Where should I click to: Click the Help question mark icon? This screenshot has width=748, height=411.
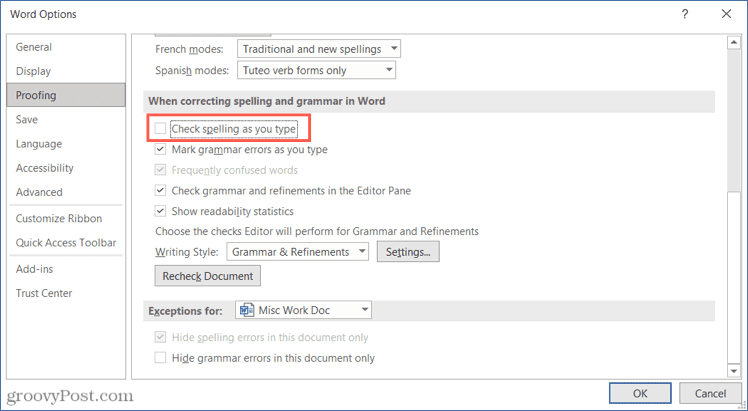(x=685, y=14)
